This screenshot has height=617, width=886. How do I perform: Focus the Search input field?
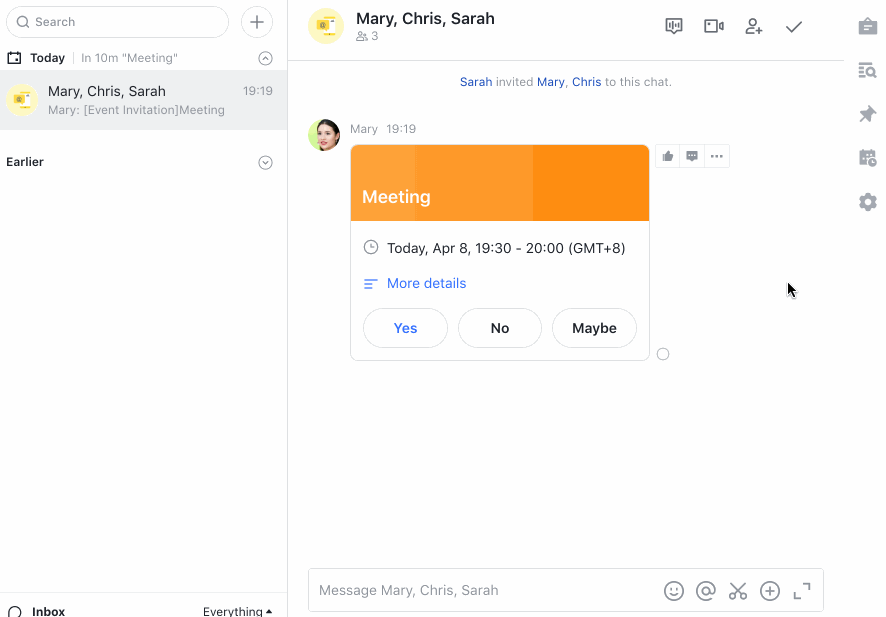pos(118,22)
